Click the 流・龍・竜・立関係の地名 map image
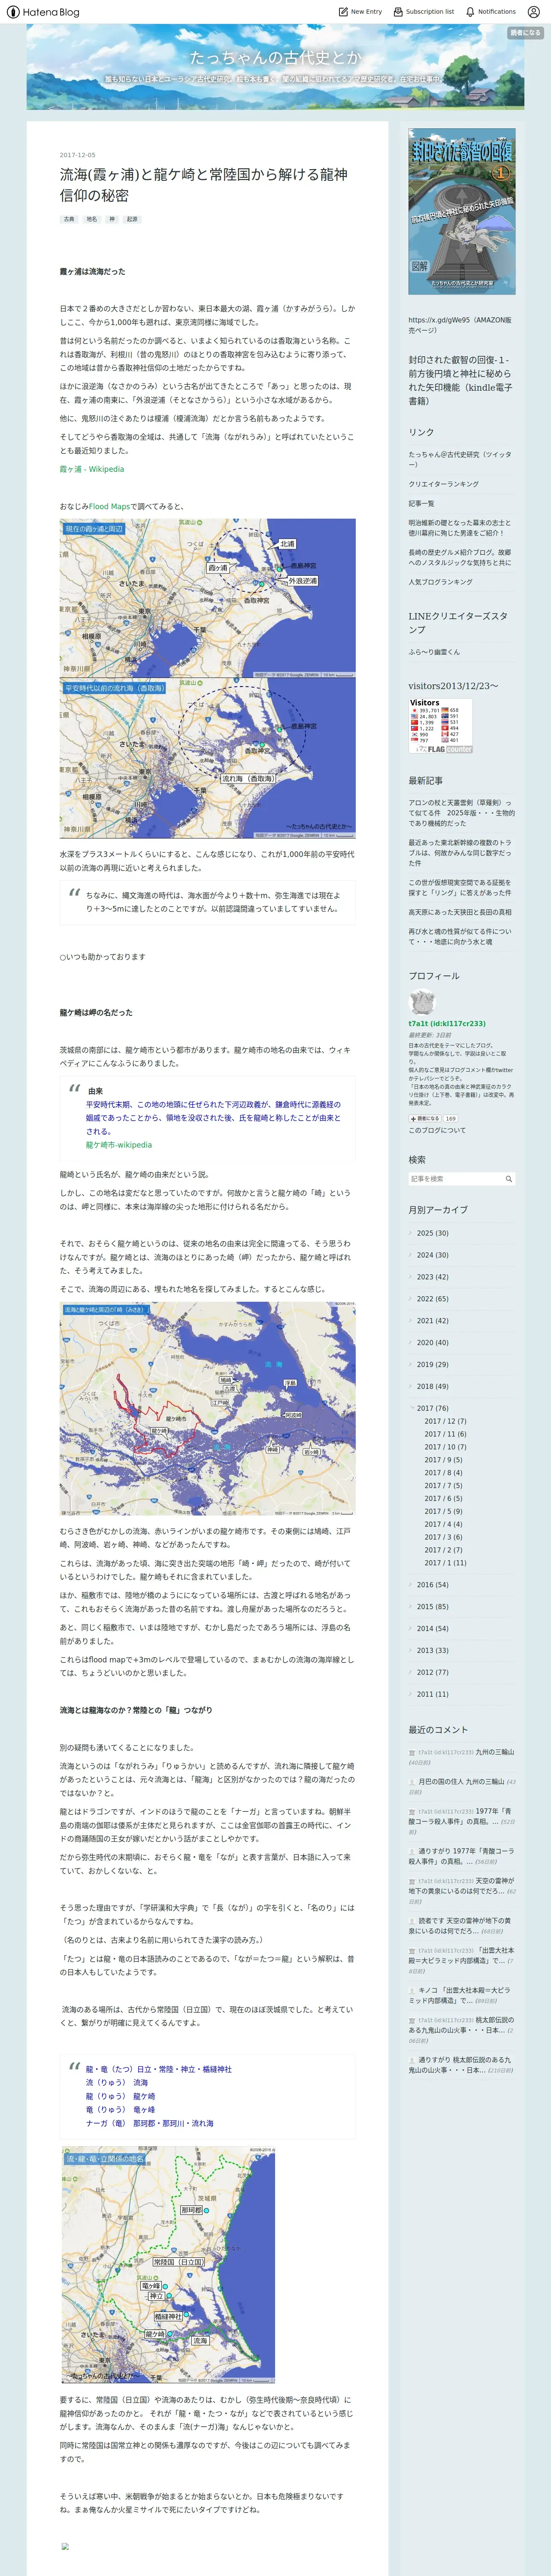 168,2266
